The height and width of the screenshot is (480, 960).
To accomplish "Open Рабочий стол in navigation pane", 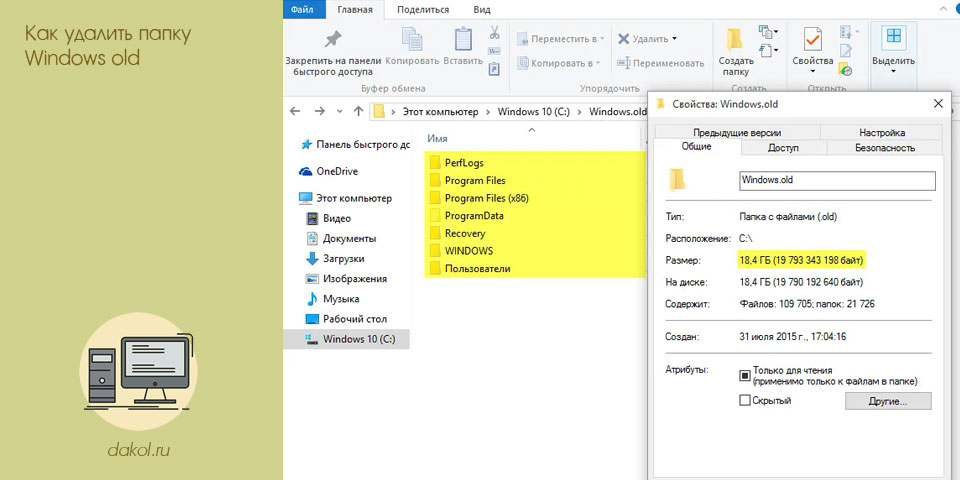I will coord(347,319).
